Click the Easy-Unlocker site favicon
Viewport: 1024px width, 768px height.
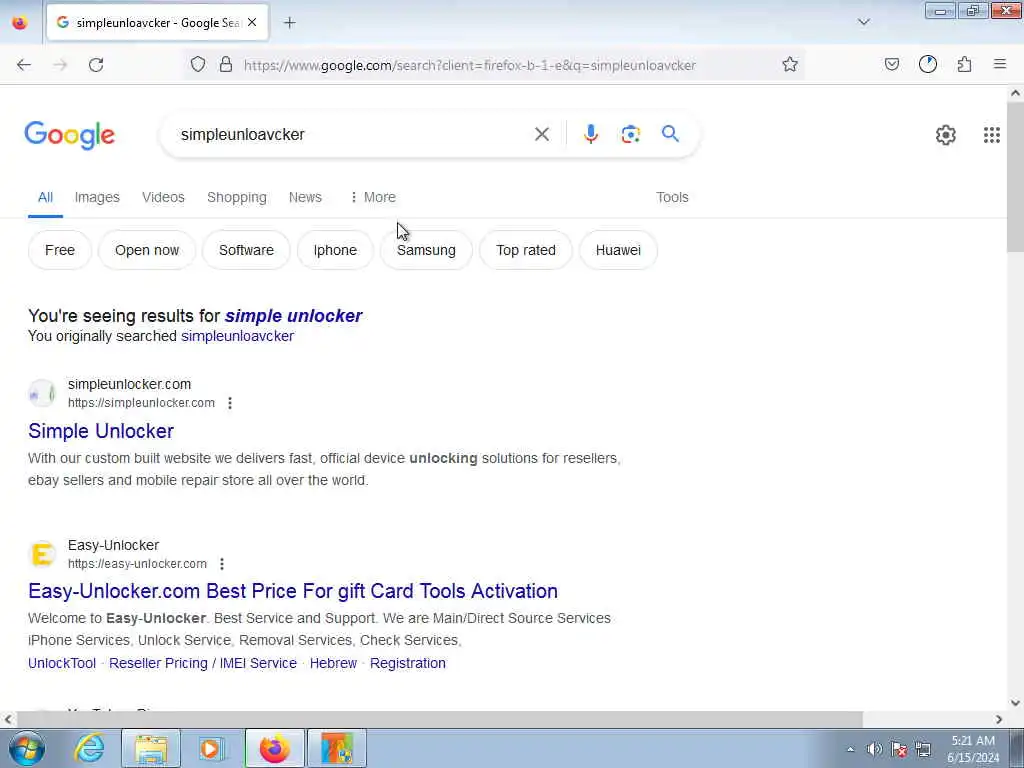[42, 554]
